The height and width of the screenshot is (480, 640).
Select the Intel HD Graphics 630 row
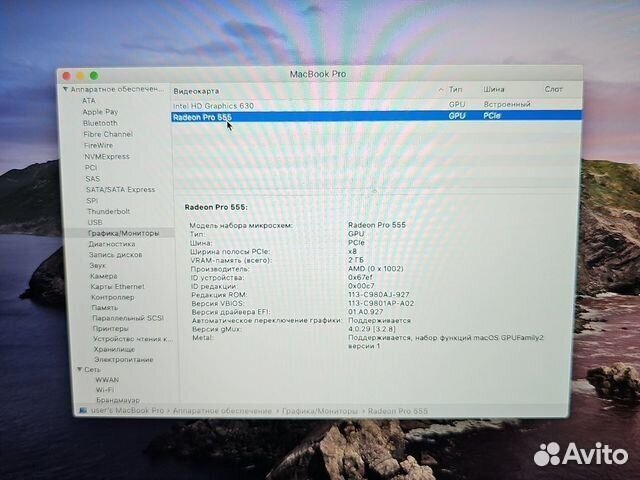(x=376, y=105)
